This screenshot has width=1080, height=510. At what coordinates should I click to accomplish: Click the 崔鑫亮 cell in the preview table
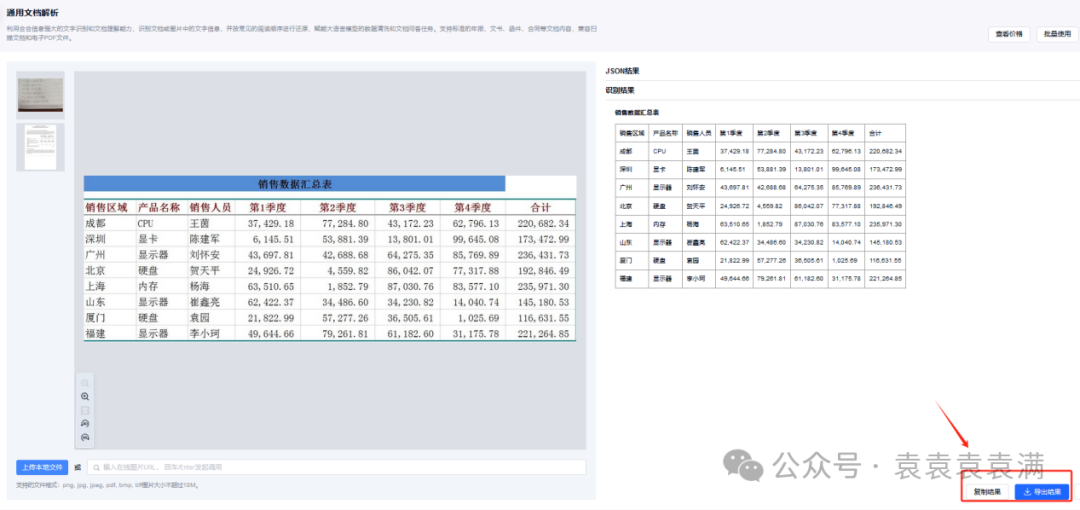click(205, 302)
